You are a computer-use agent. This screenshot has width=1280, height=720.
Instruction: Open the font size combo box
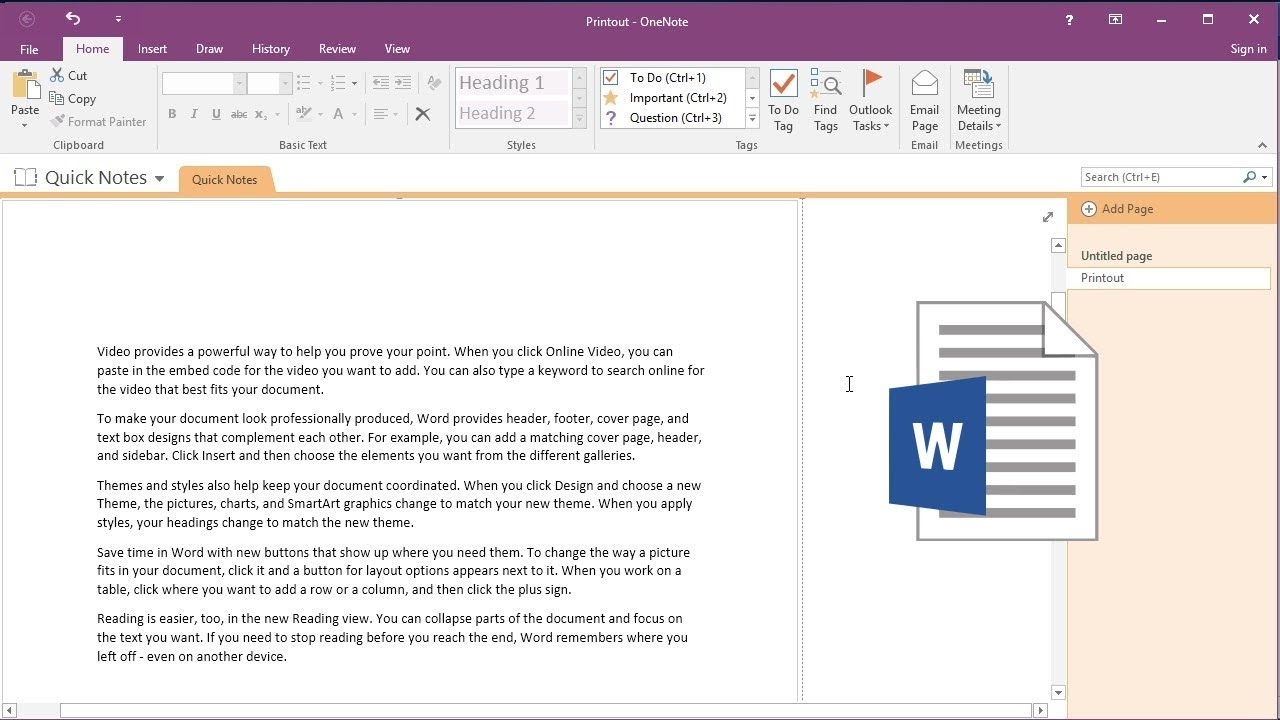[270, 83]
